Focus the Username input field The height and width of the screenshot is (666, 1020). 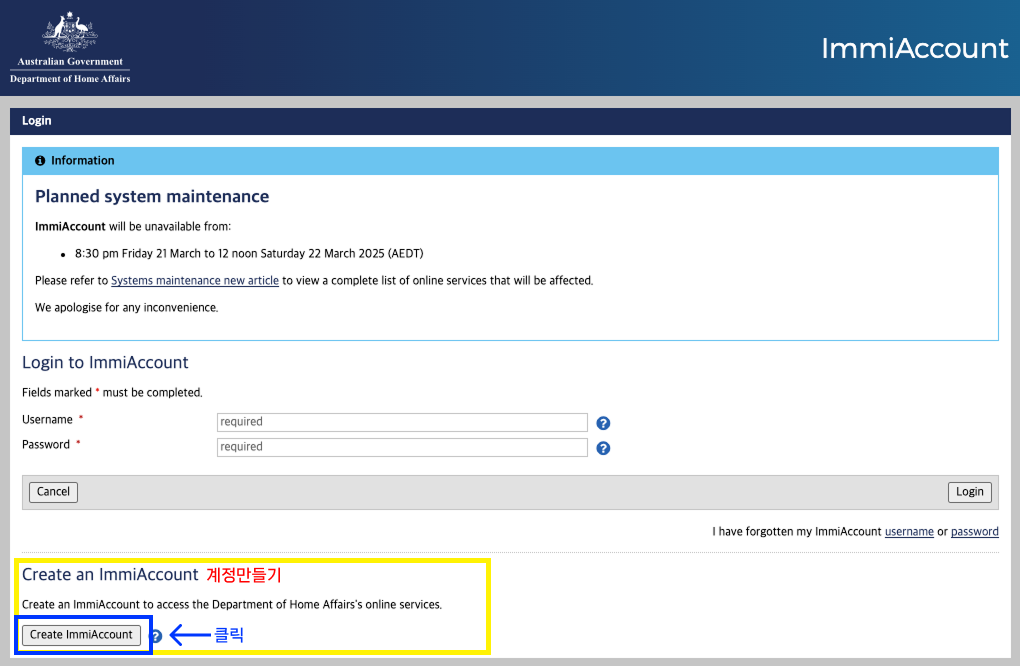[x=402, y=422]
